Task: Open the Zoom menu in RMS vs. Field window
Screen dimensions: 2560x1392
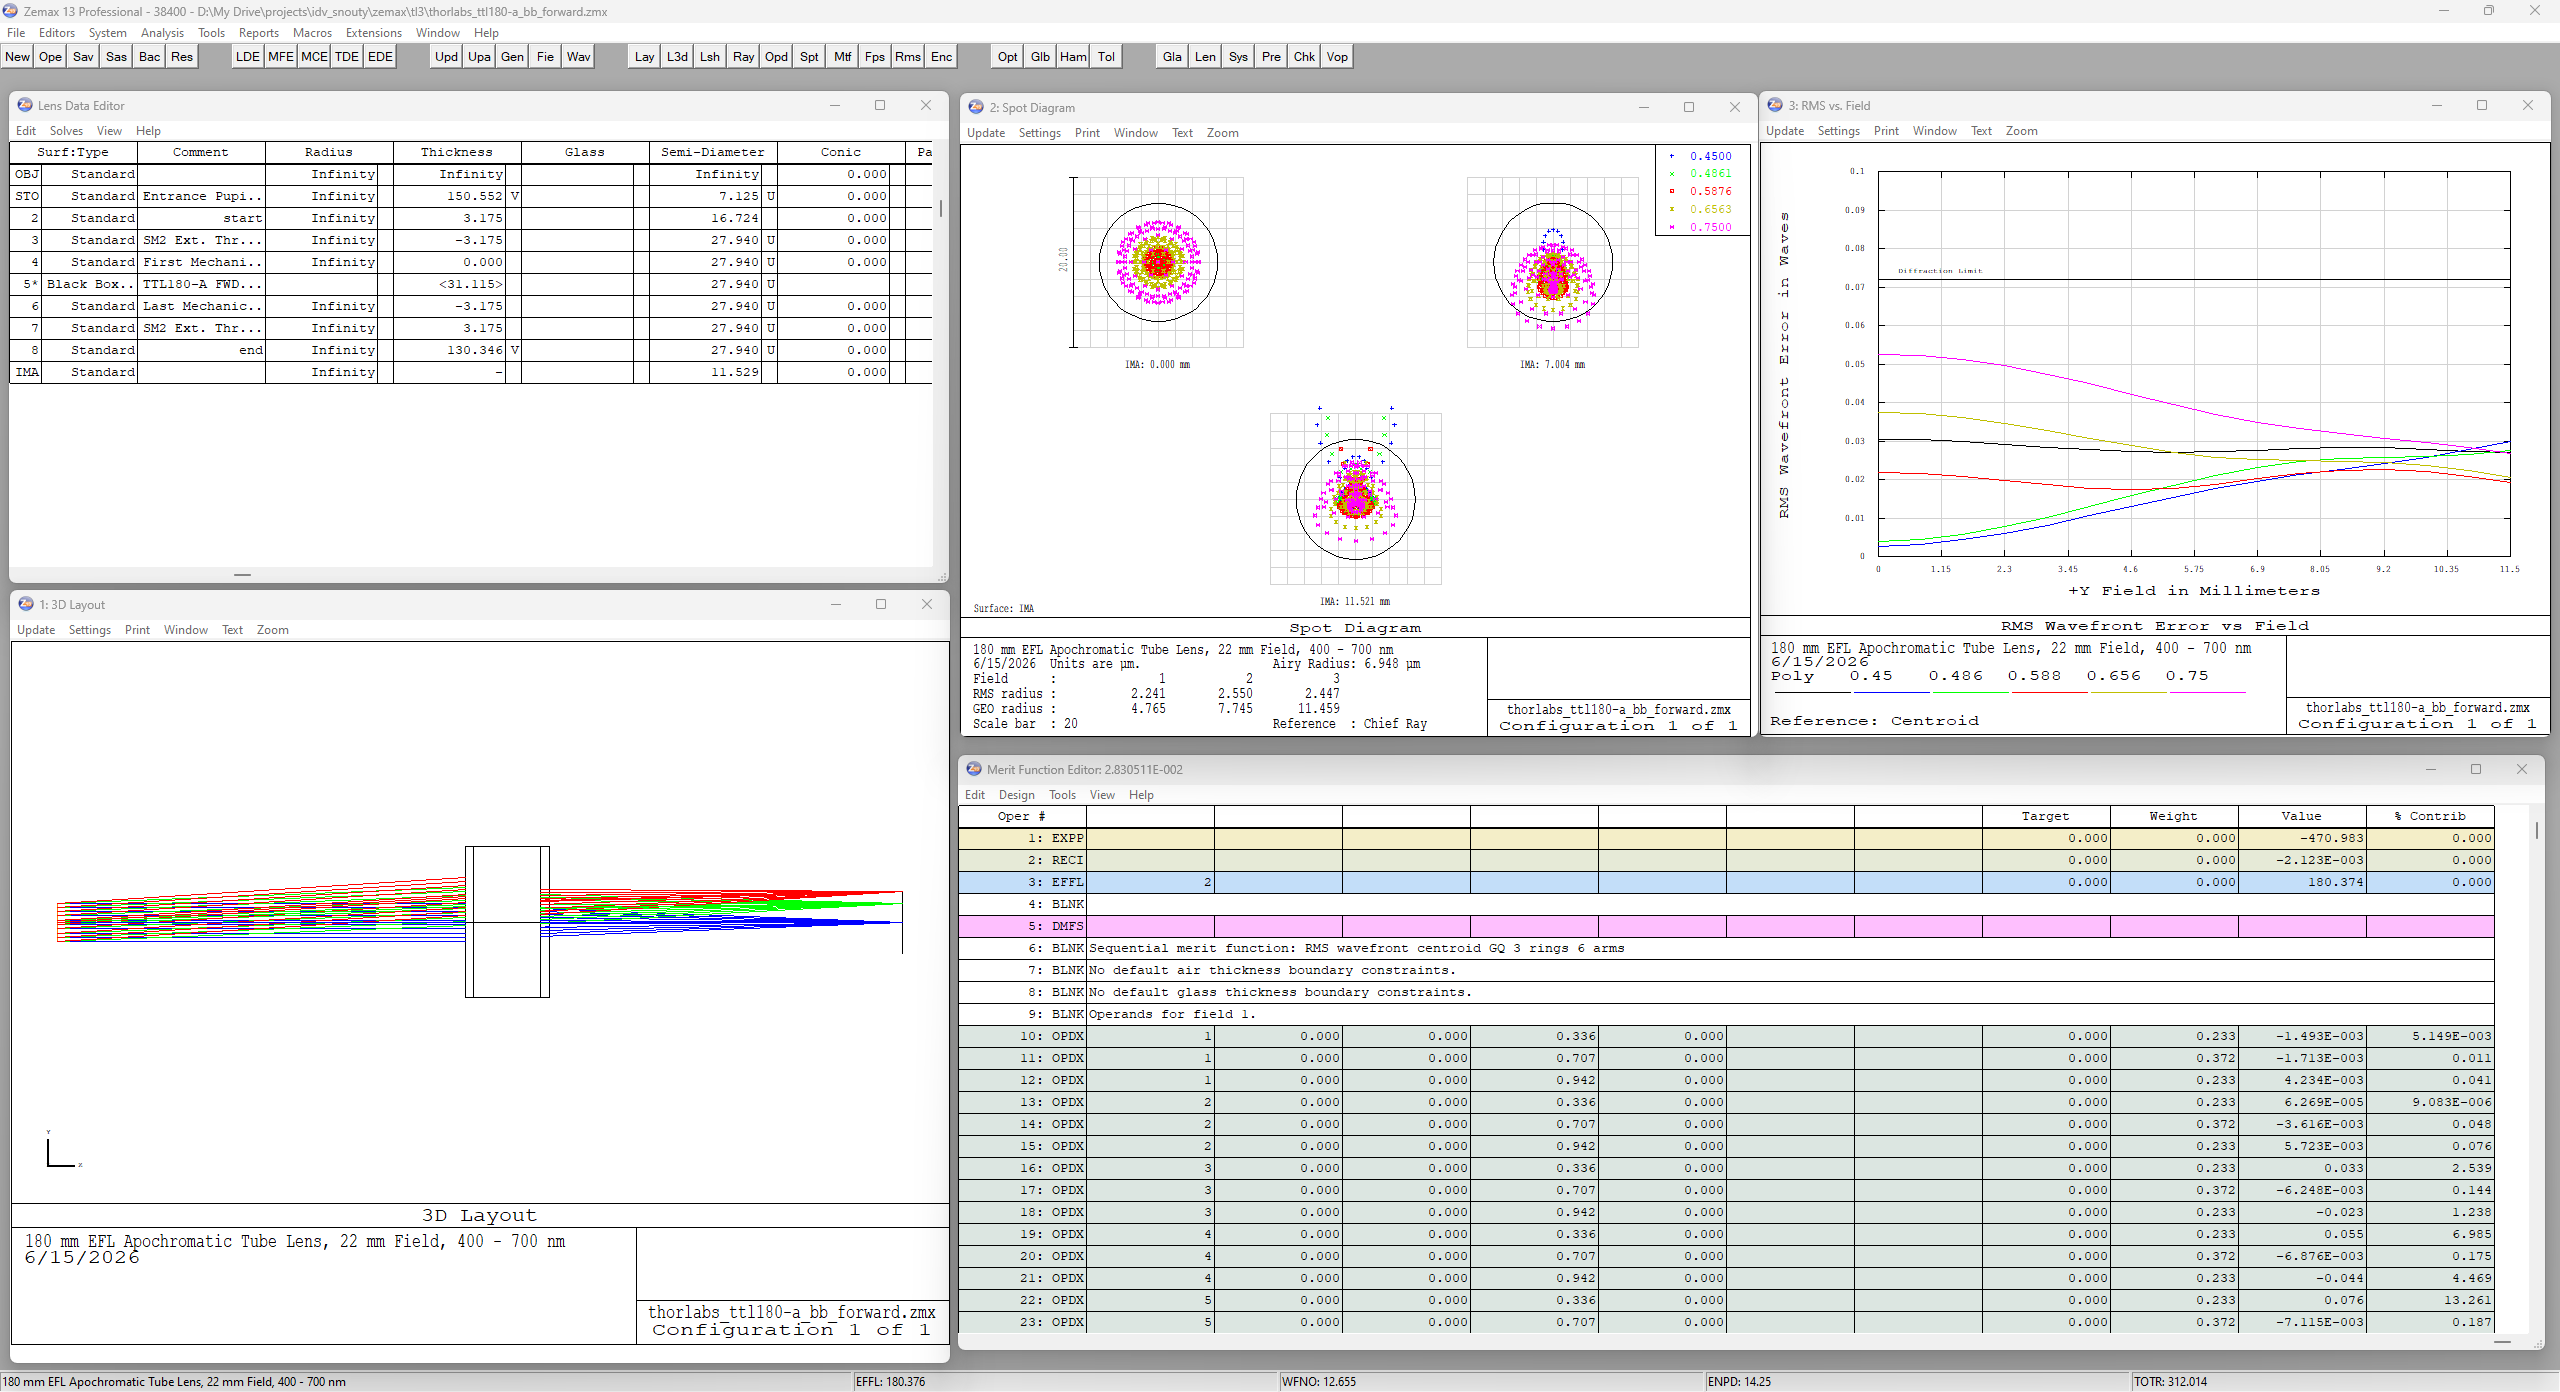Action: tap(2021, 131)
